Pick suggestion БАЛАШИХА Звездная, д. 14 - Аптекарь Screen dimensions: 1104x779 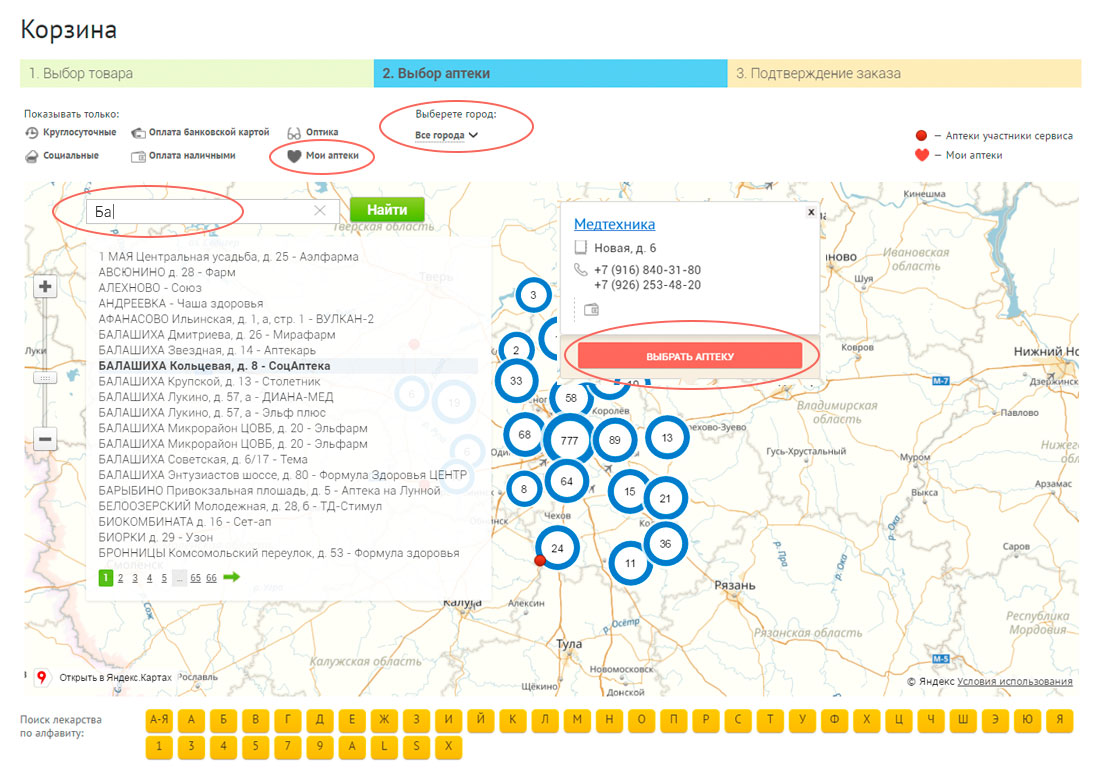pos(207,350)
